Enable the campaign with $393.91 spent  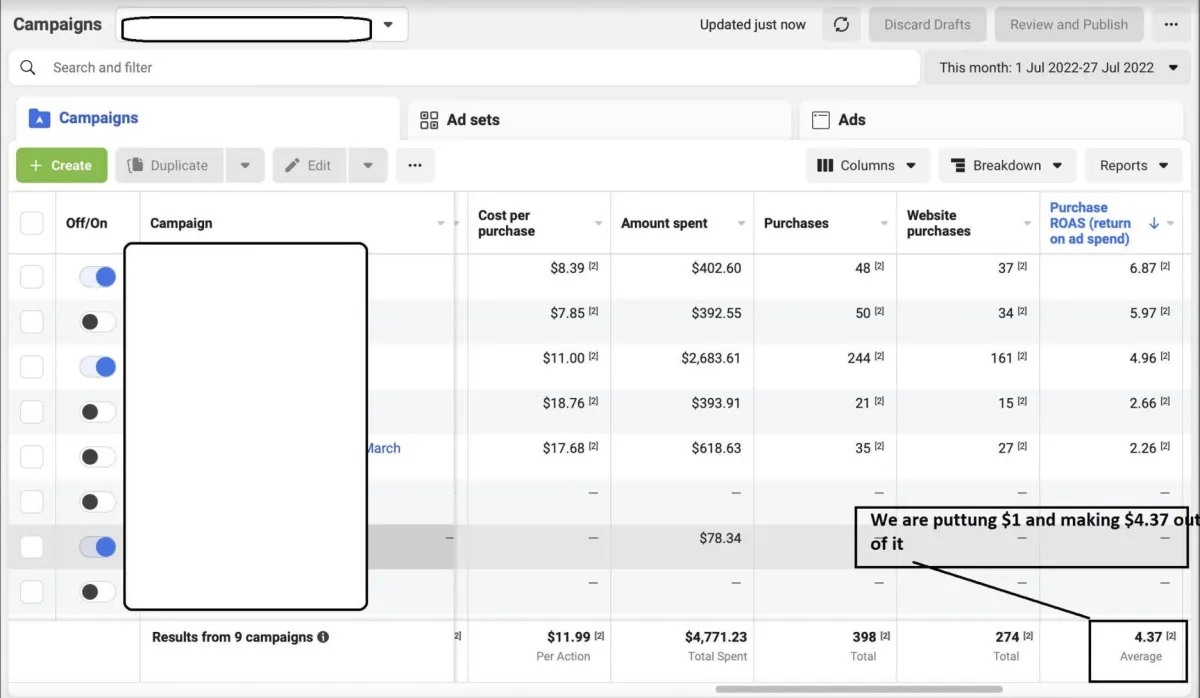98,412
